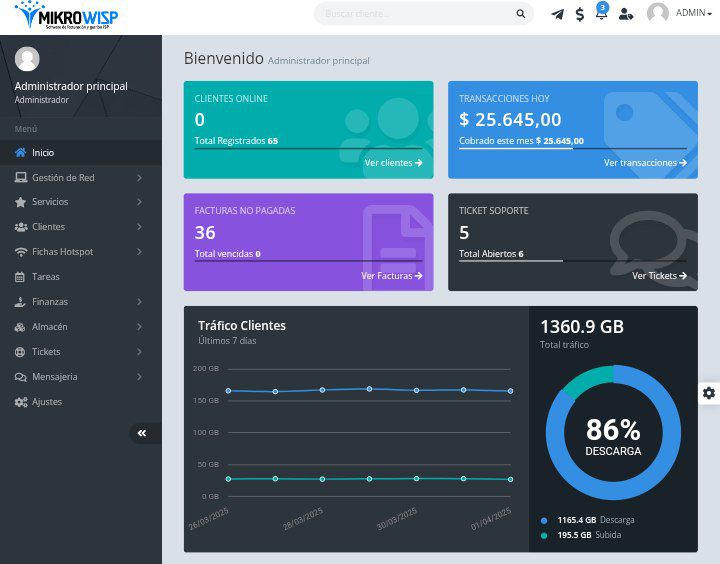
Task: Open the settings gear on right edge
Action: pyautogui.click(x=709, y=393)
